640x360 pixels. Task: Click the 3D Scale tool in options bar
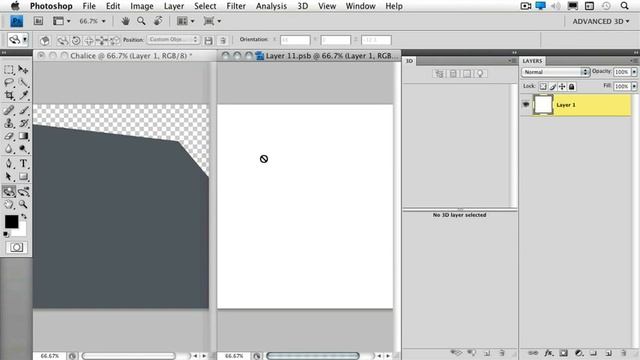point(116,40)
